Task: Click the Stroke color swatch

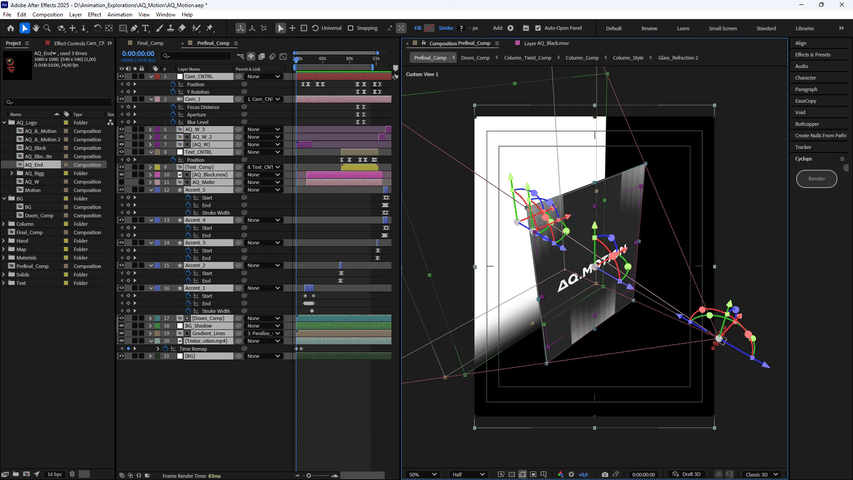Action: click(461, 28)
